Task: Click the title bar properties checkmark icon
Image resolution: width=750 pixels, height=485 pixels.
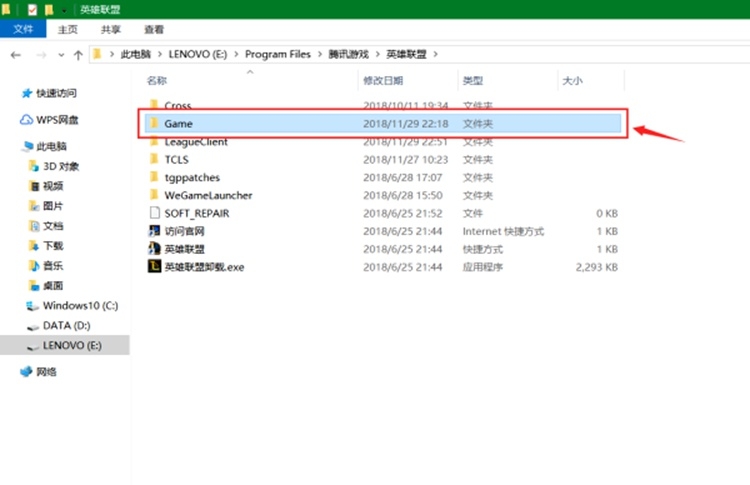Action: (x=32, y=10)
